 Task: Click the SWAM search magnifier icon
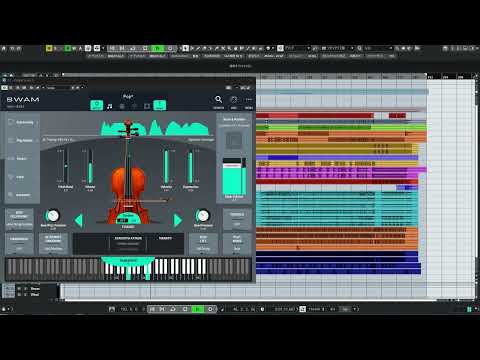[218, 99]
